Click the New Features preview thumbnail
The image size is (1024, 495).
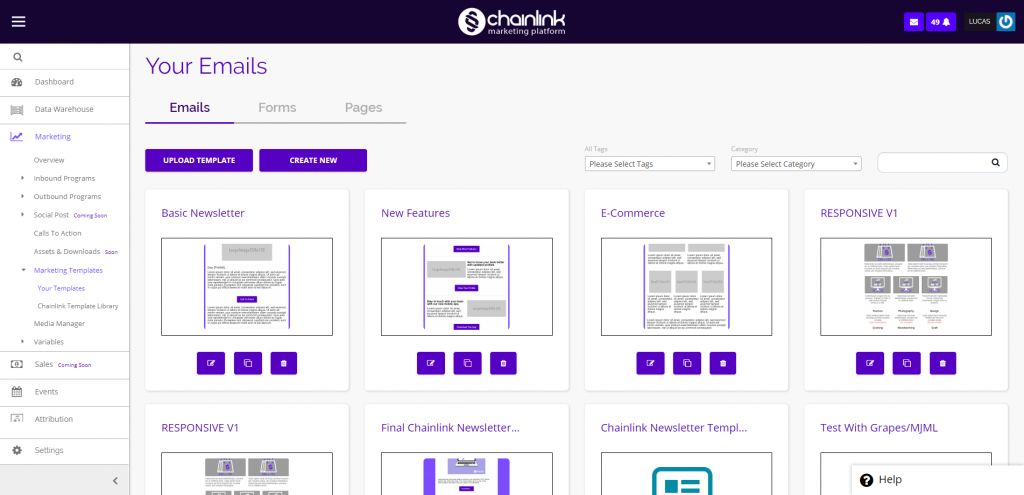coord(466,287)
